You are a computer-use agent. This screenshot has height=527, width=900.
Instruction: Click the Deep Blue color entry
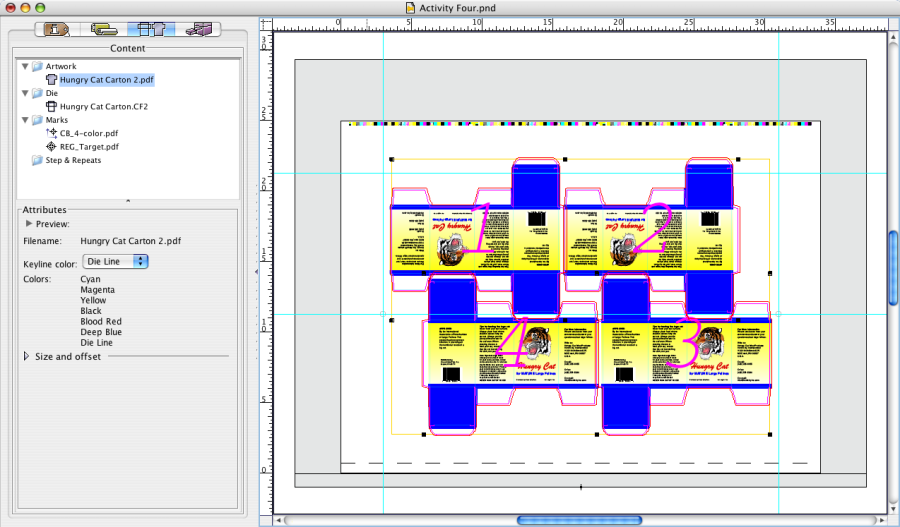coord(101,332)
